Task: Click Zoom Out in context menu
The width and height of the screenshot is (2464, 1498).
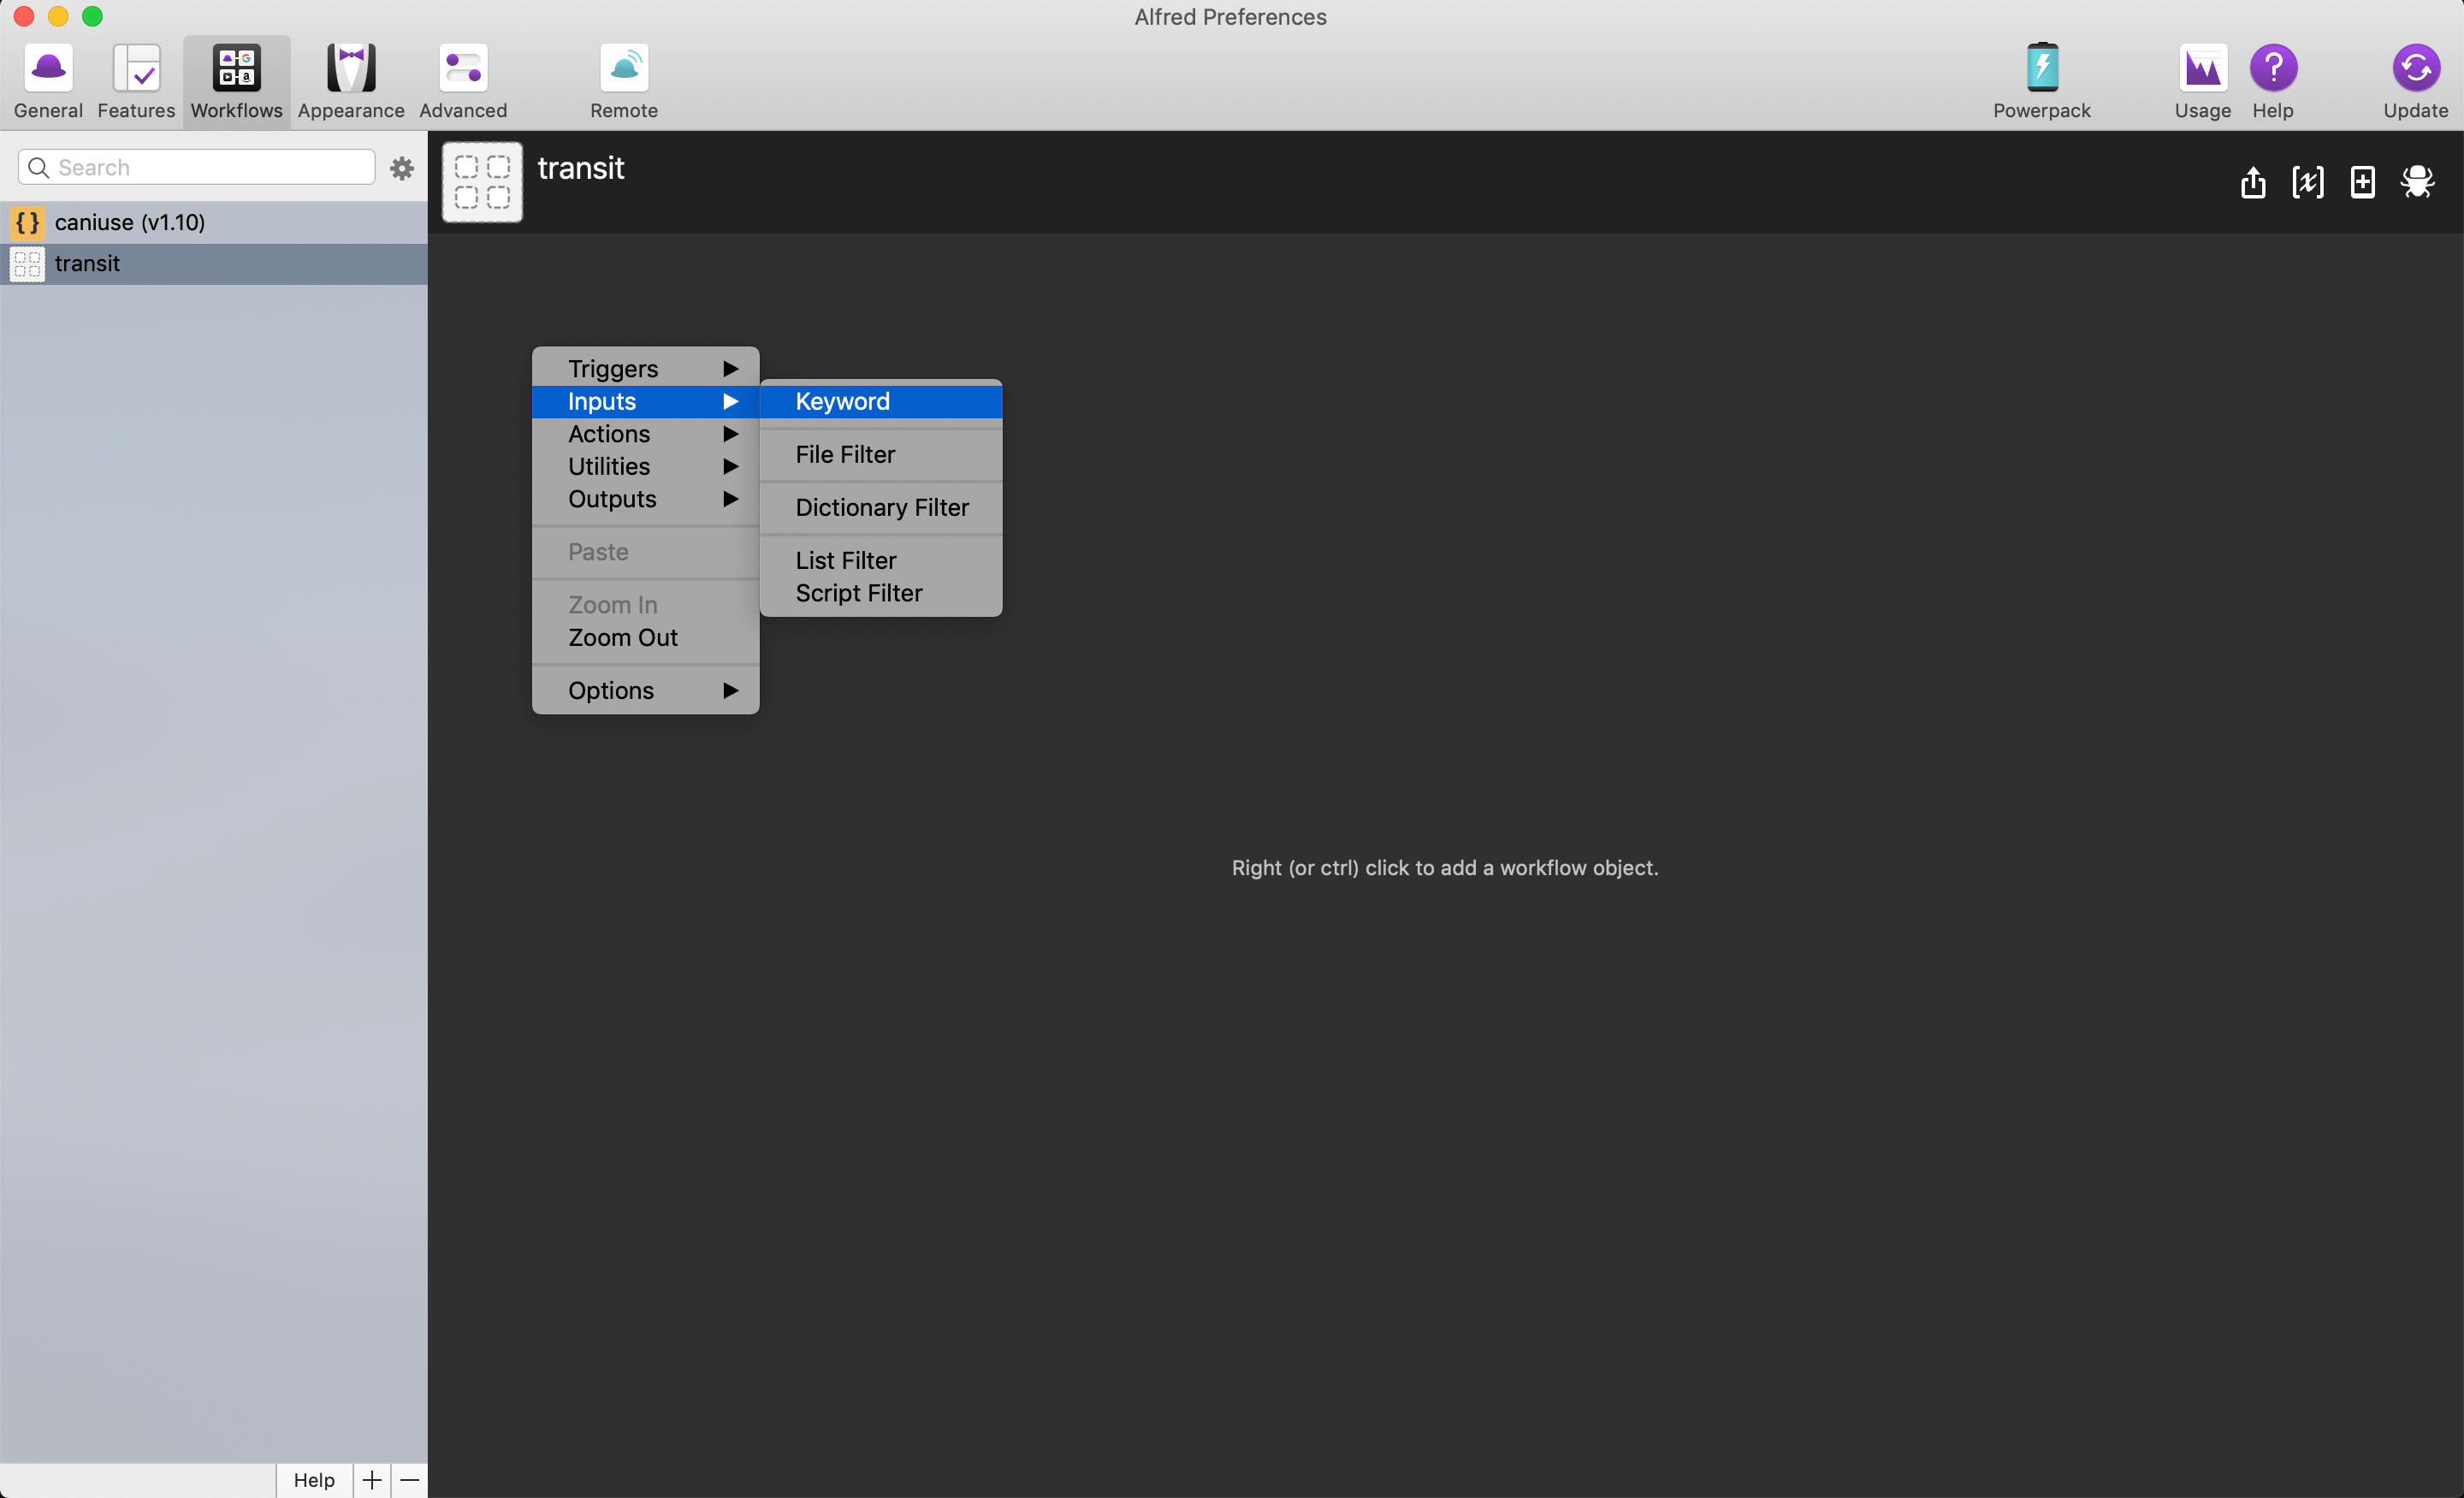Action: tap(622, 637)
